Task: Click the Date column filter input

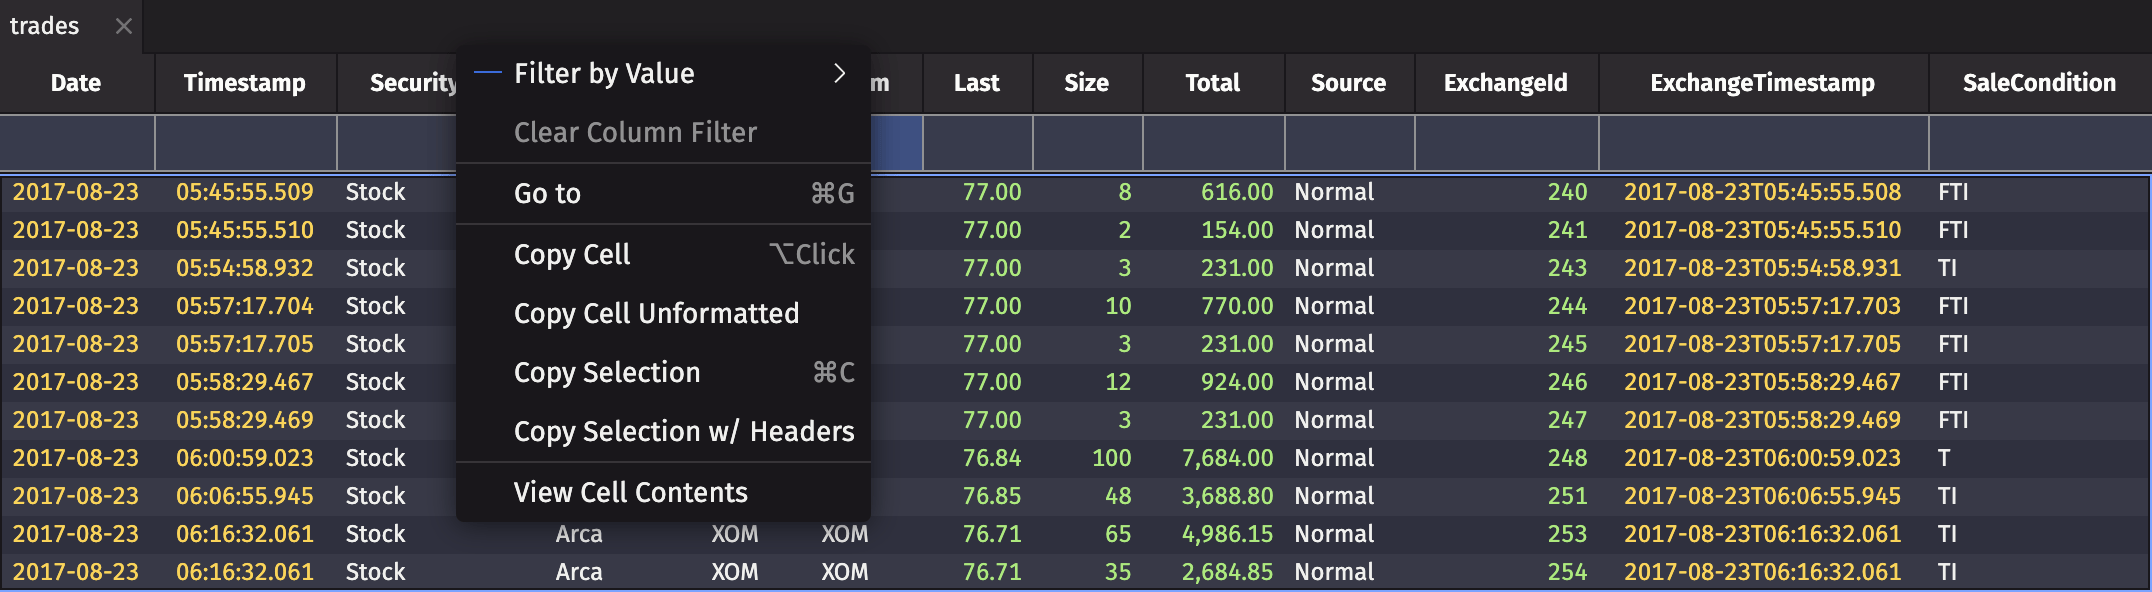Action: click(77, 143)
